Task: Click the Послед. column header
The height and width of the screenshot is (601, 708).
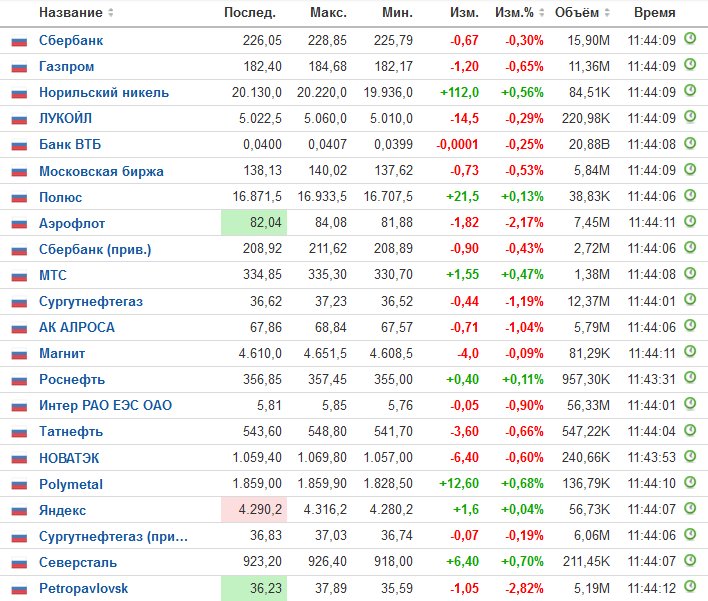Action: click(250, 13)
